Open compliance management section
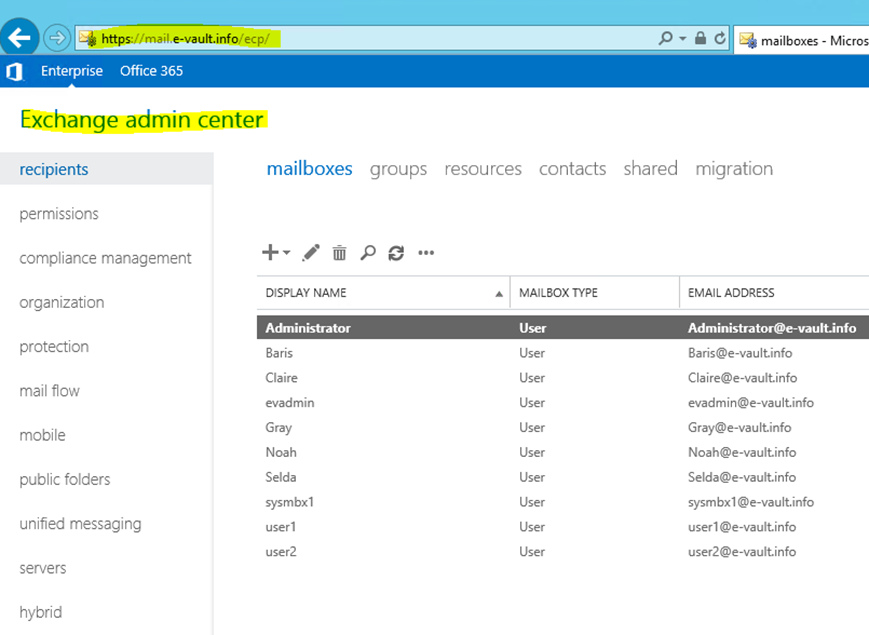The height and width of the screenshot is (635, 869). [x=106, y=258]
